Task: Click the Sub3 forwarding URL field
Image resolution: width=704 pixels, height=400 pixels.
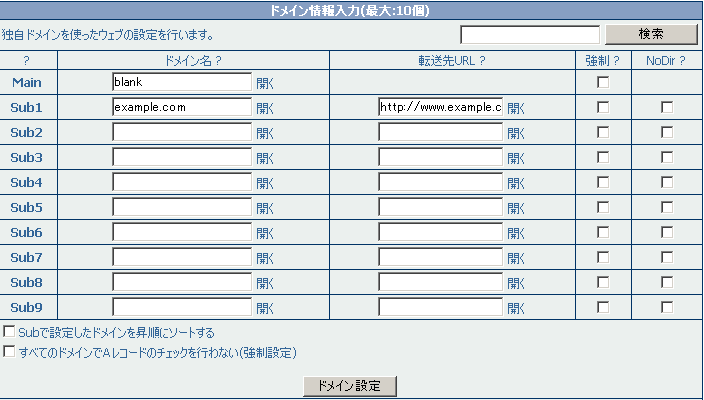Action: pyautogui.click(x=440, y=157)
